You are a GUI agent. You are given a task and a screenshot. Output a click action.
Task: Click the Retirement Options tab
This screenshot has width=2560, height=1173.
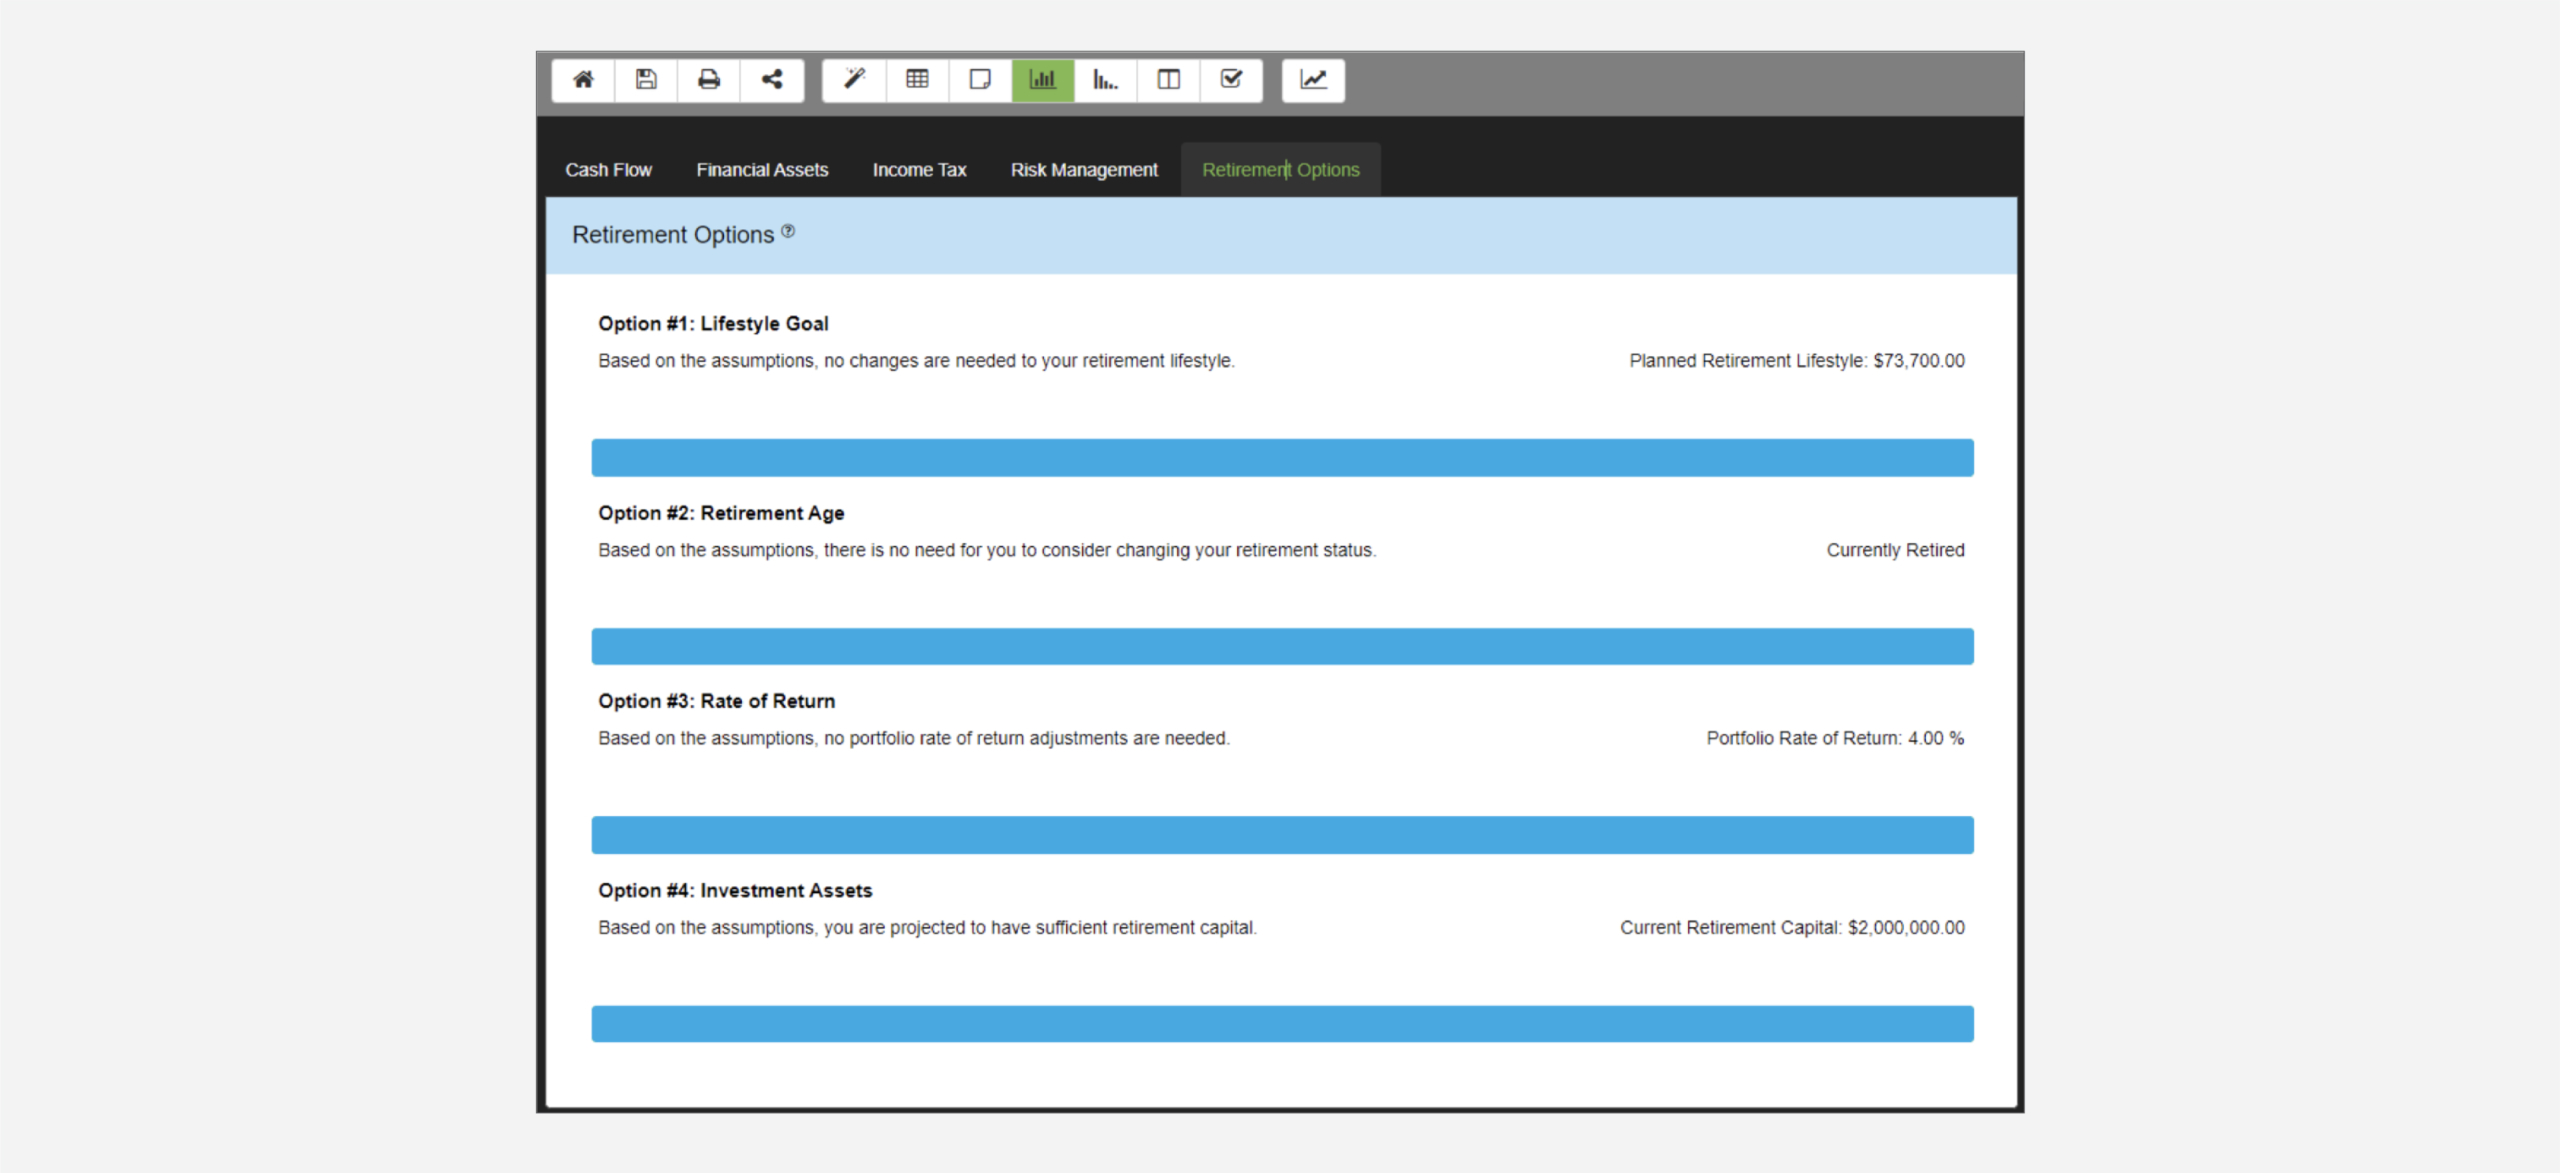1280,170
